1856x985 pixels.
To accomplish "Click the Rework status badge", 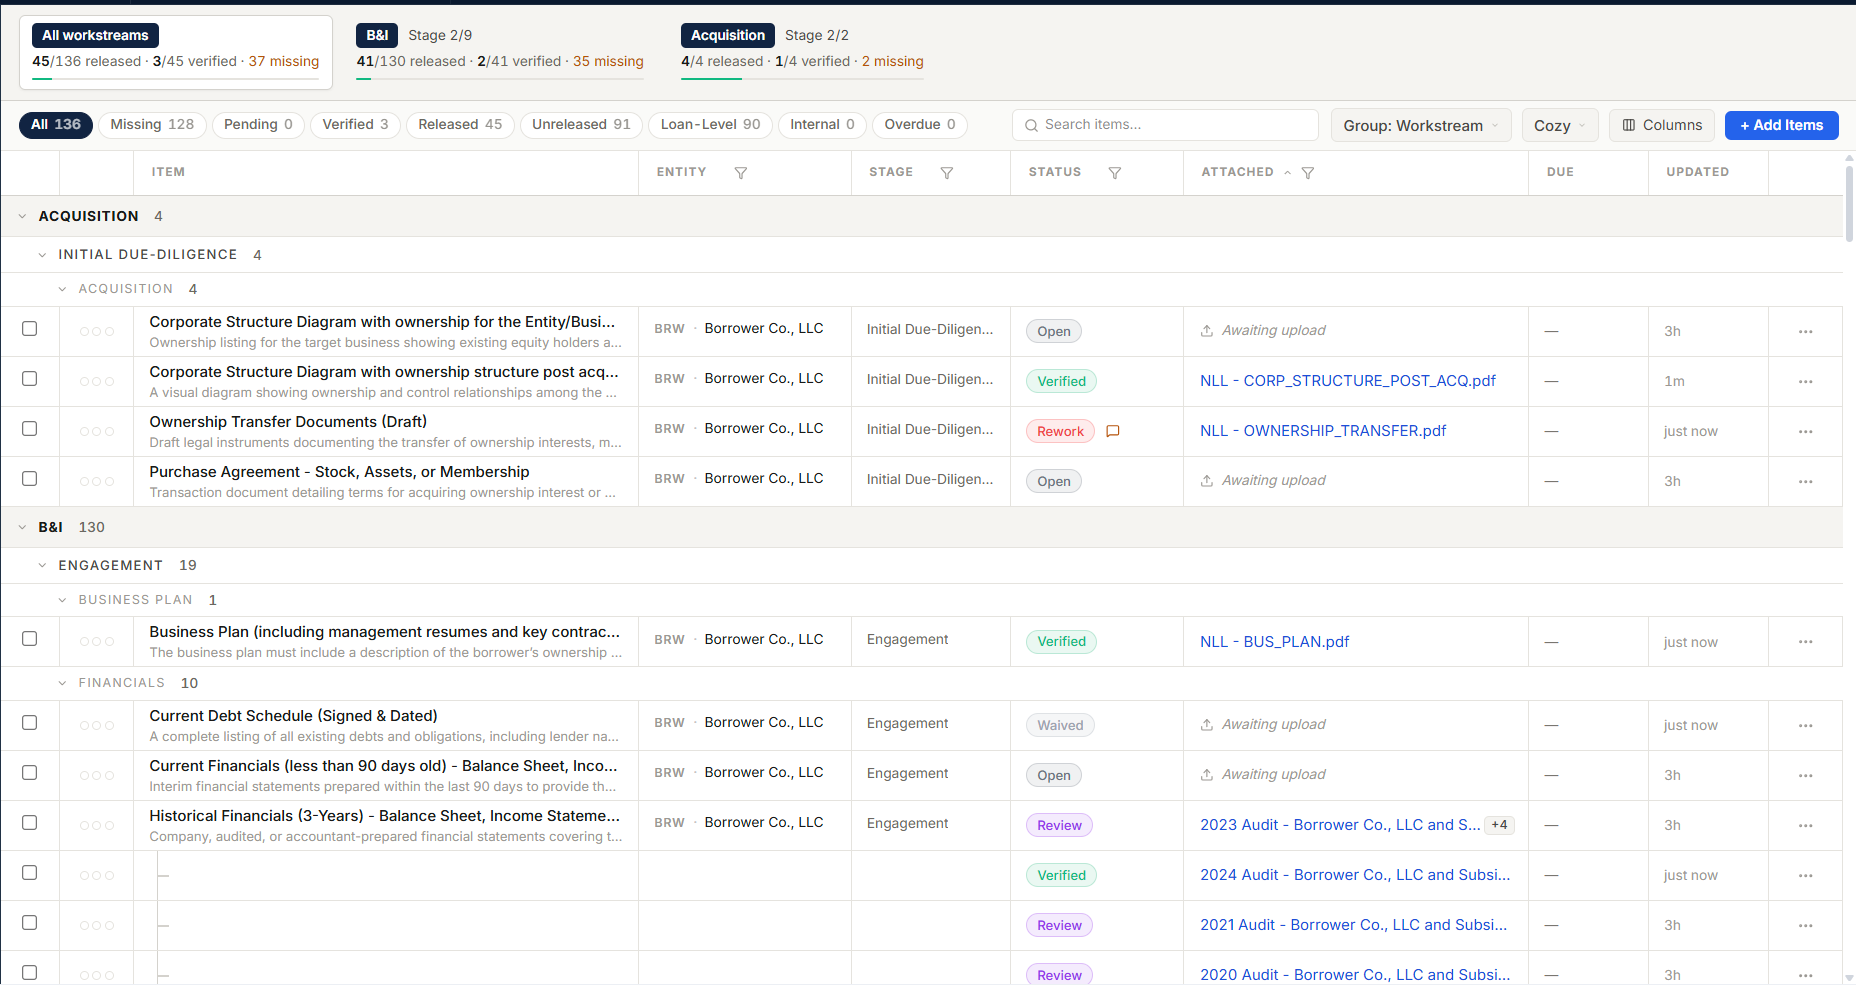I will click(1060, 431).
